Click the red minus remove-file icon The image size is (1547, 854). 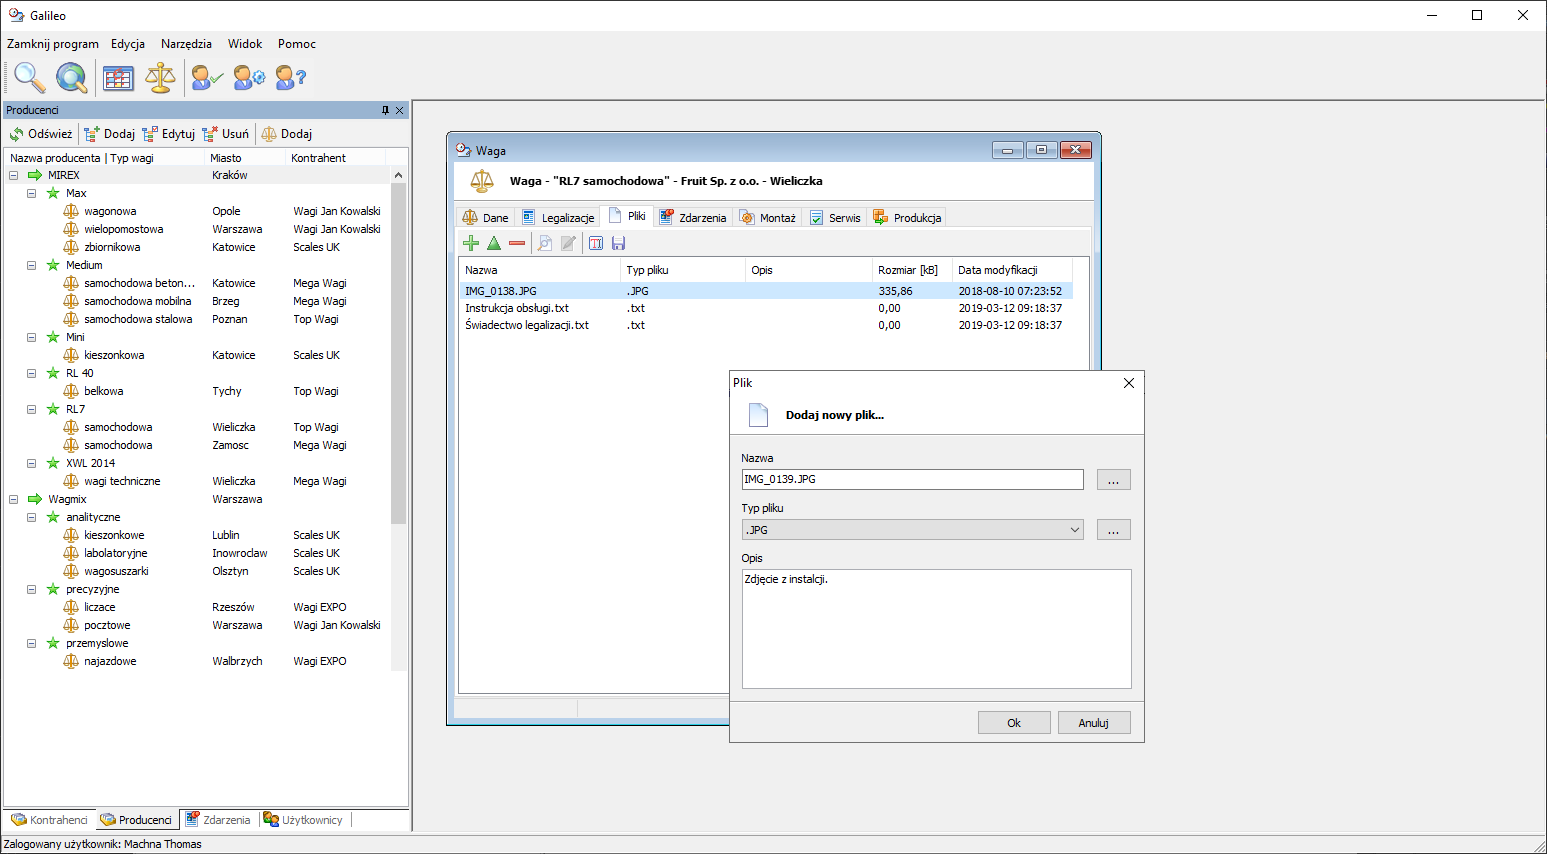(517, 243)
